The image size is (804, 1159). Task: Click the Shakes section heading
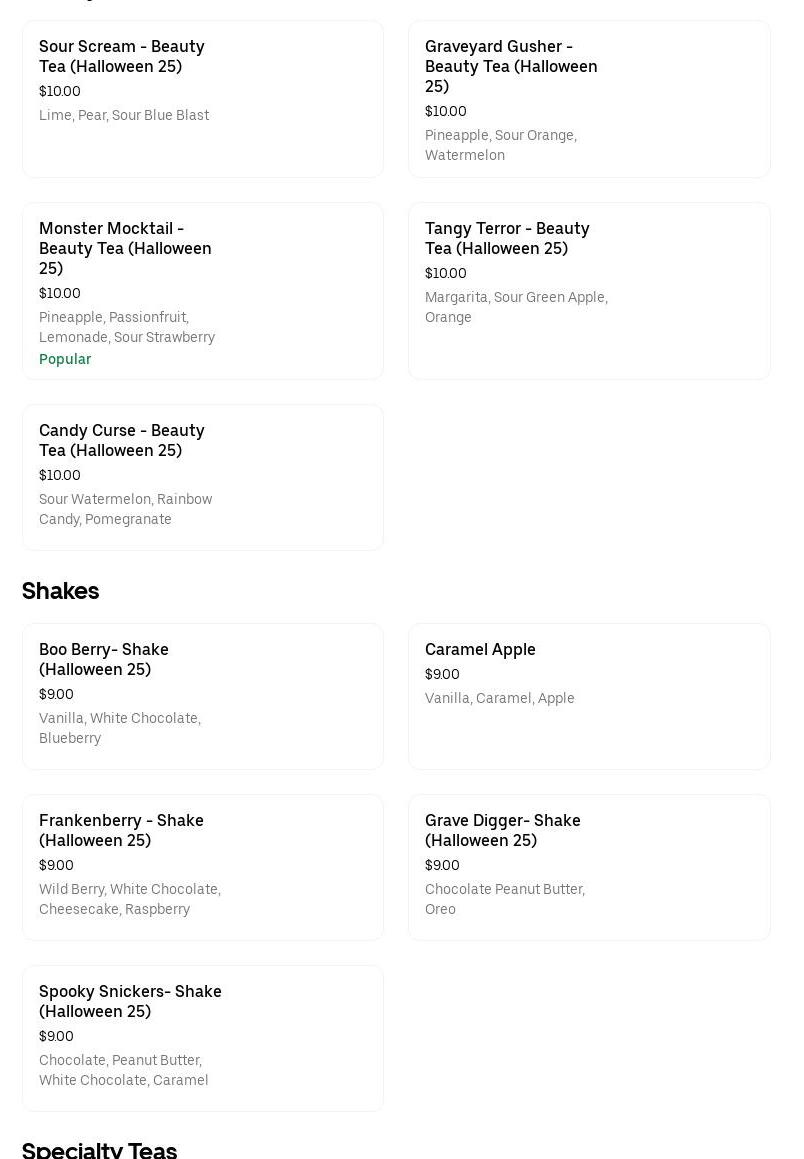(x=60, y=591)
